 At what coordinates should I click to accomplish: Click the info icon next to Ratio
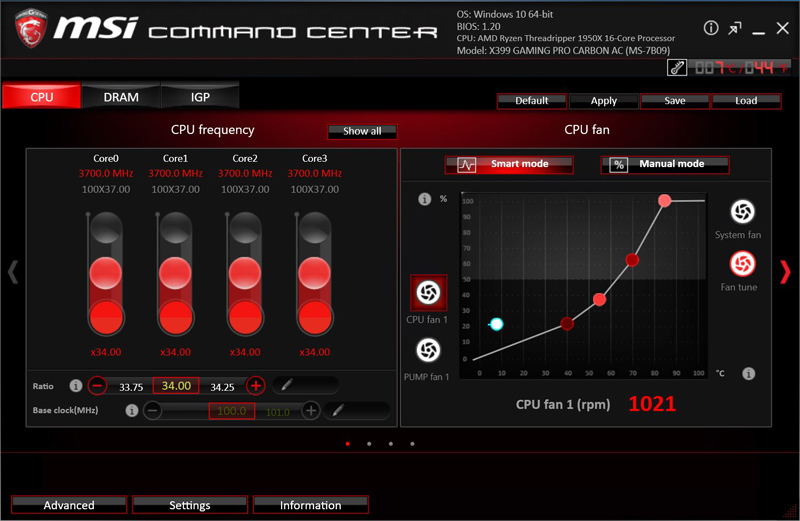point(76,386)
